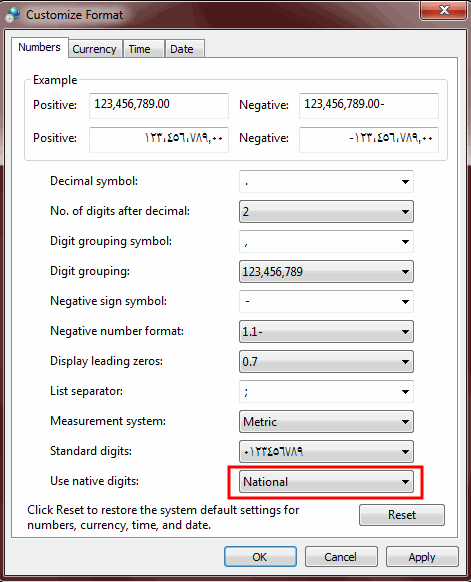Viewport: 471px width, 582px height.
Task: Close the Customize Format dialog
Action: click(x=443, y=10)
